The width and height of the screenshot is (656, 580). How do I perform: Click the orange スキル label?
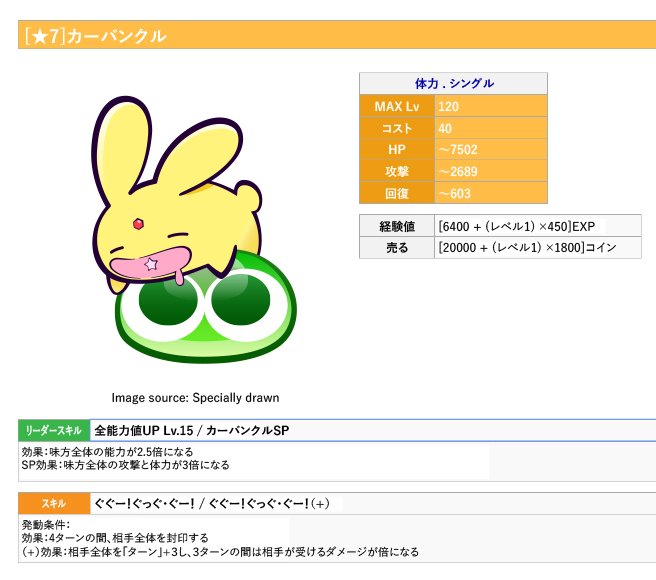(x=54, y=503)
